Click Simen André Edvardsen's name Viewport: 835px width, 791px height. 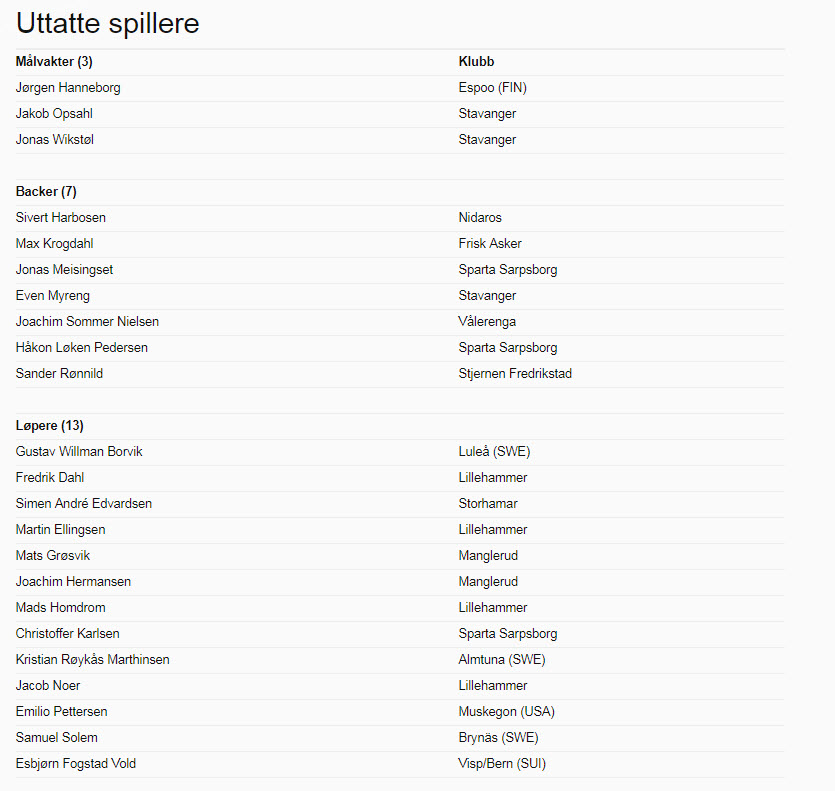(x=84, y=504)
